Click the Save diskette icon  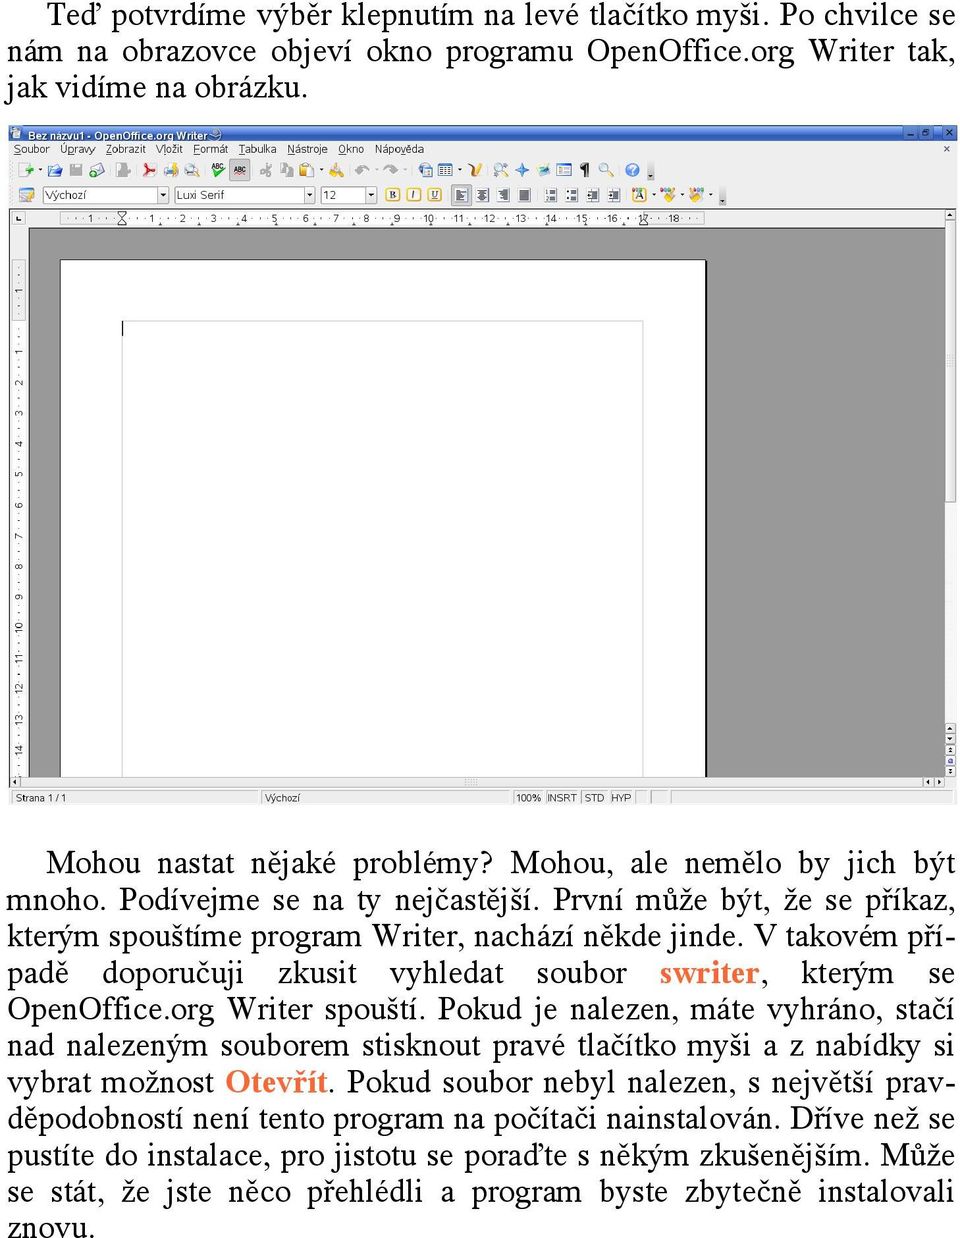75,170
